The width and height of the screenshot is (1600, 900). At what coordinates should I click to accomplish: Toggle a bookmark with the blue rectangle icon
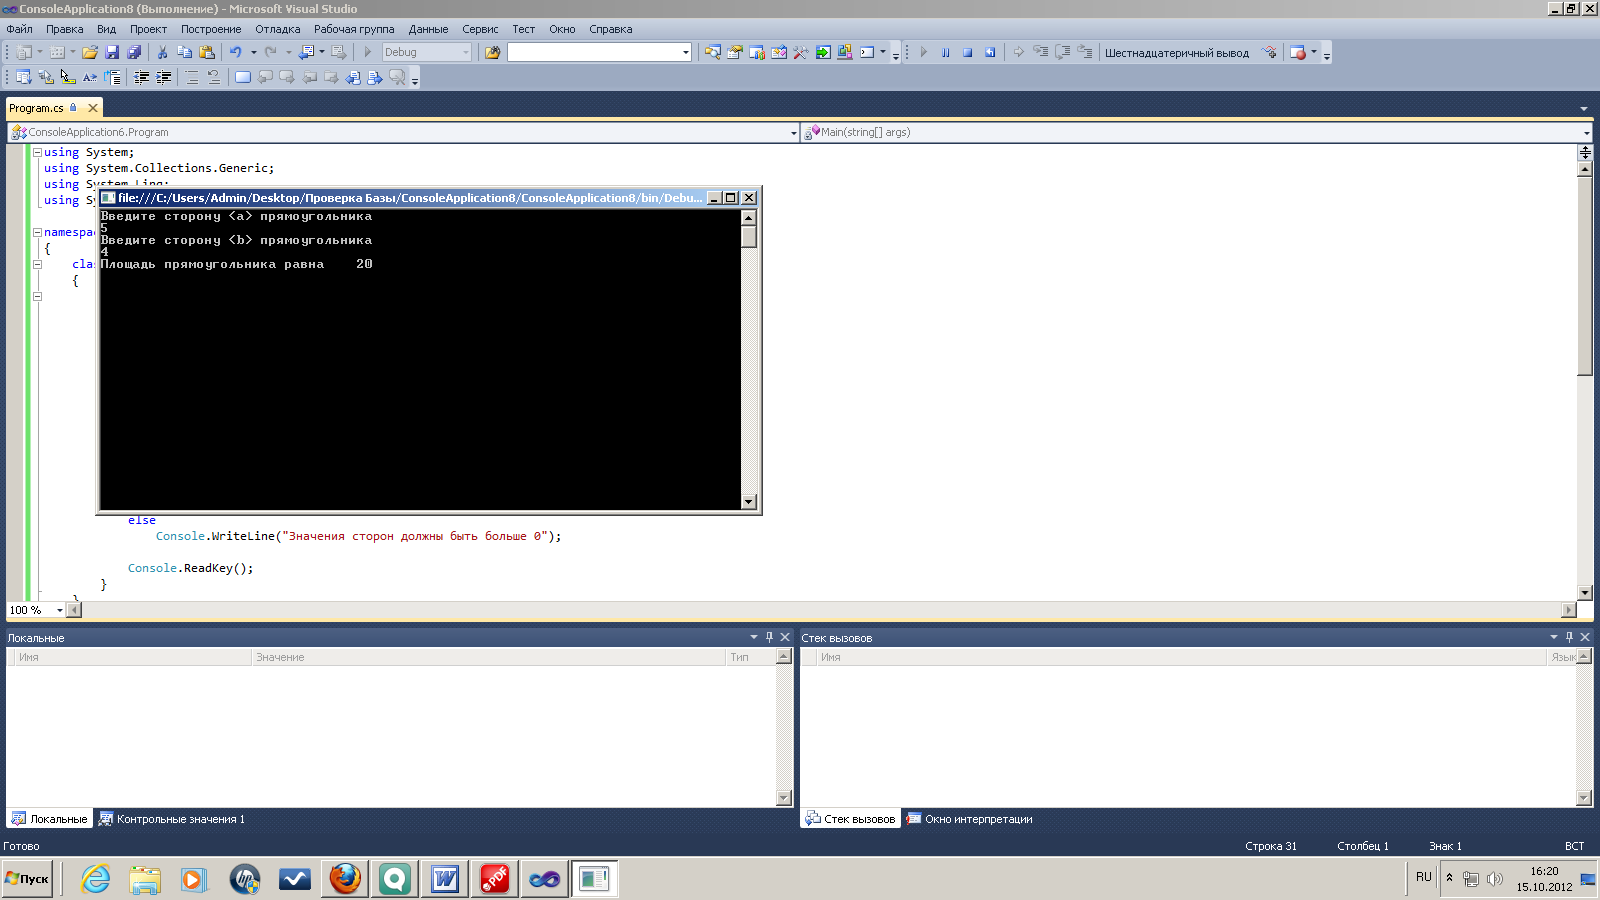point(243,77)
